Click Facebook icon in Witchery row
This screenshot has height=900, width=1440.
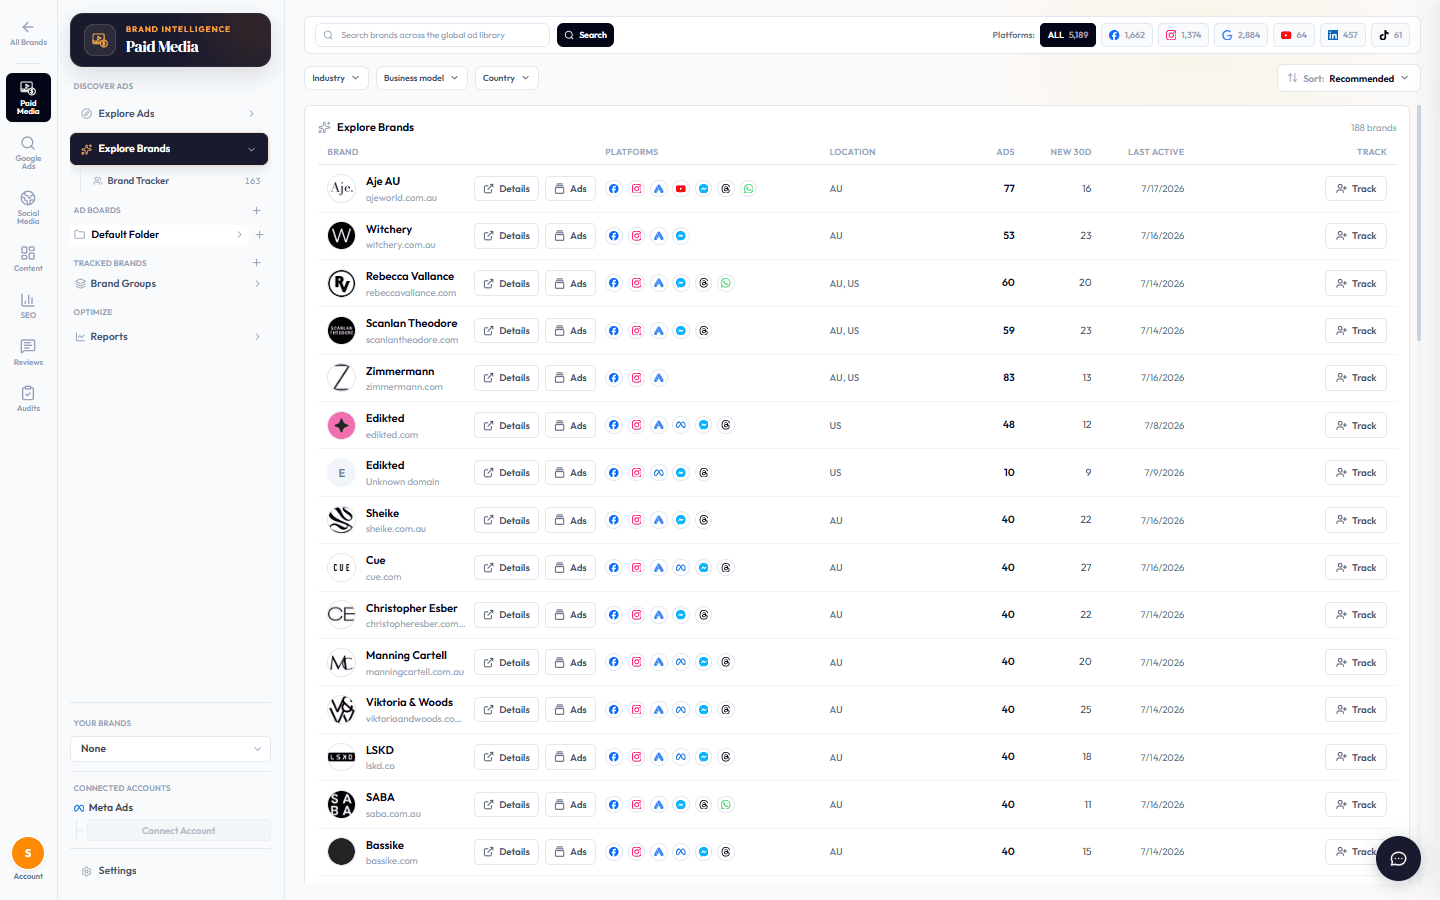pyautogui.click(x=614, y=236)
